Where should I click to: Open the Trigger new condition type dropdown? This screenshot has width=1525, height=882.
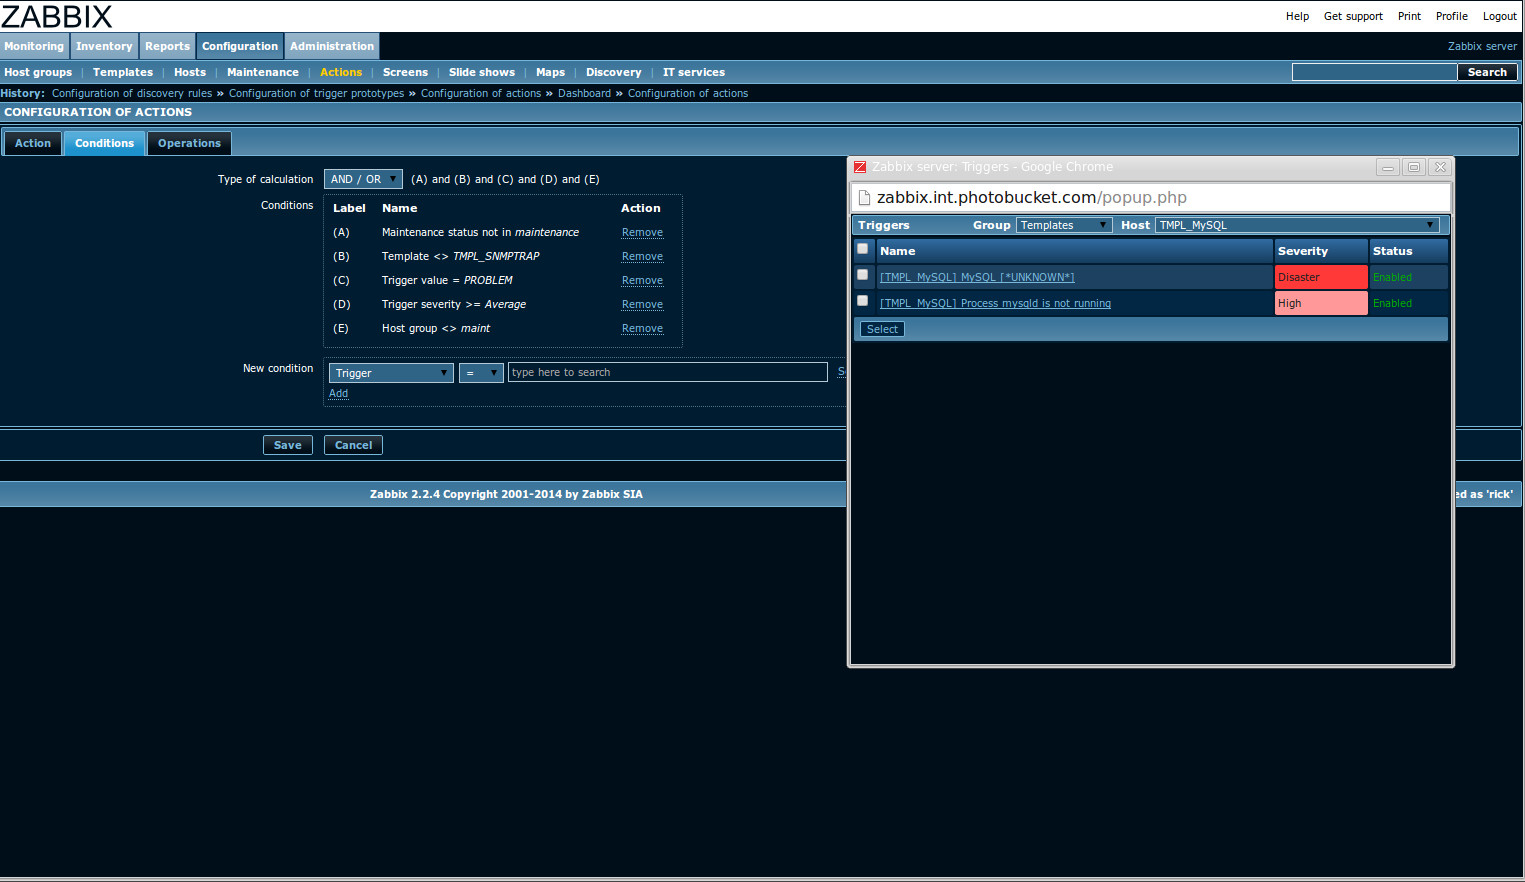pyautogui.click(x=391, y=373)
